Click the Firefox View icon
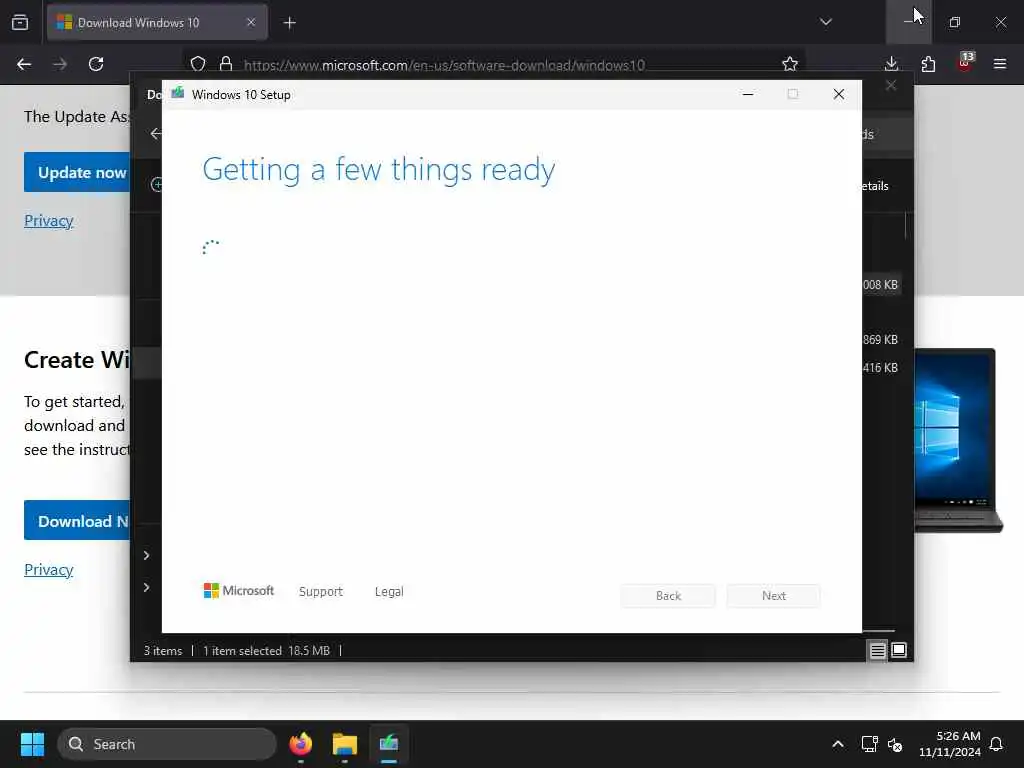The image size is (1024, 768). pos(20,22)
